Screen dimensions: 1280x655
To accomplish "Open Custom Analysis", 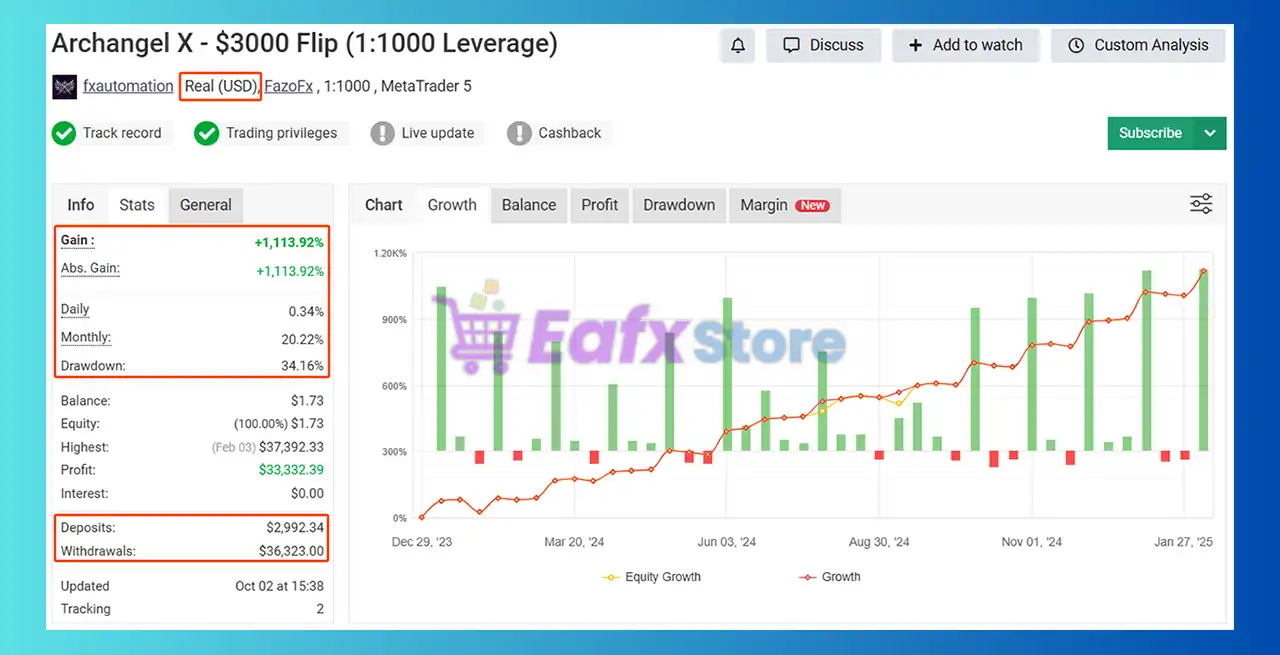I will point(1138,45).
